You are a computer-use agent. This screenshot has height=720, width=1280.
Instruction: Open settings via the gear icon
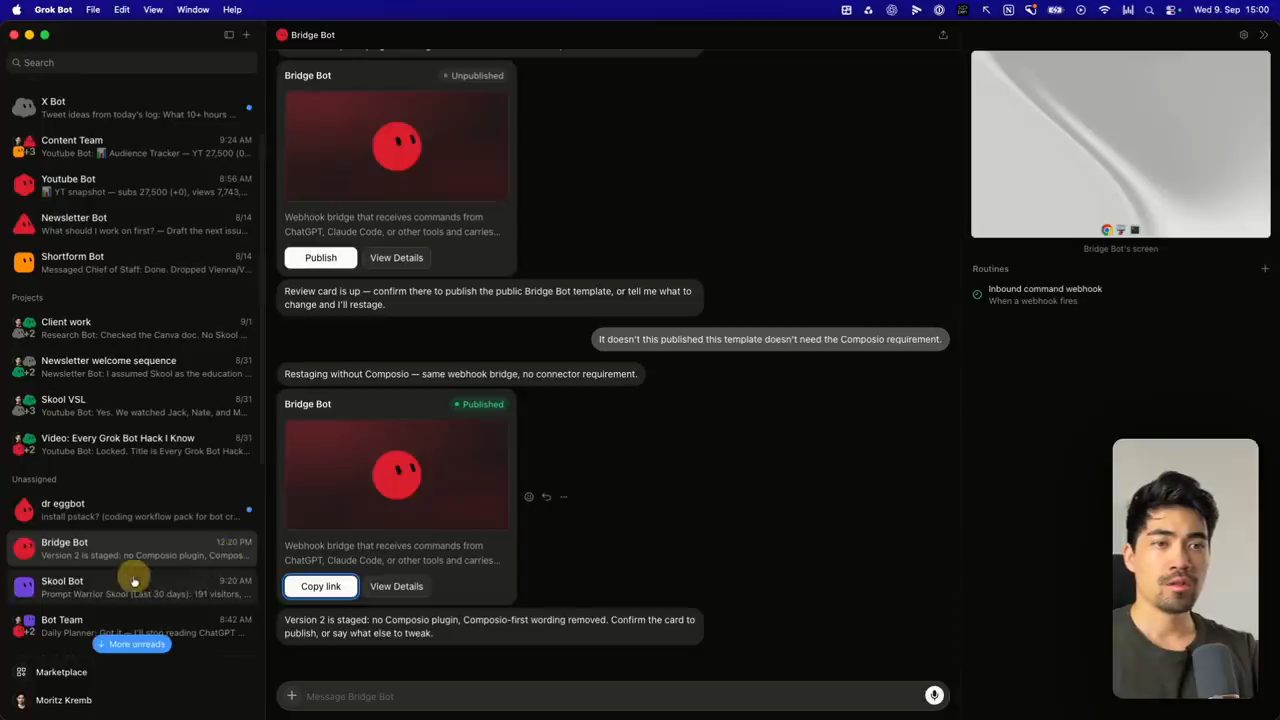pos(1244,35)
